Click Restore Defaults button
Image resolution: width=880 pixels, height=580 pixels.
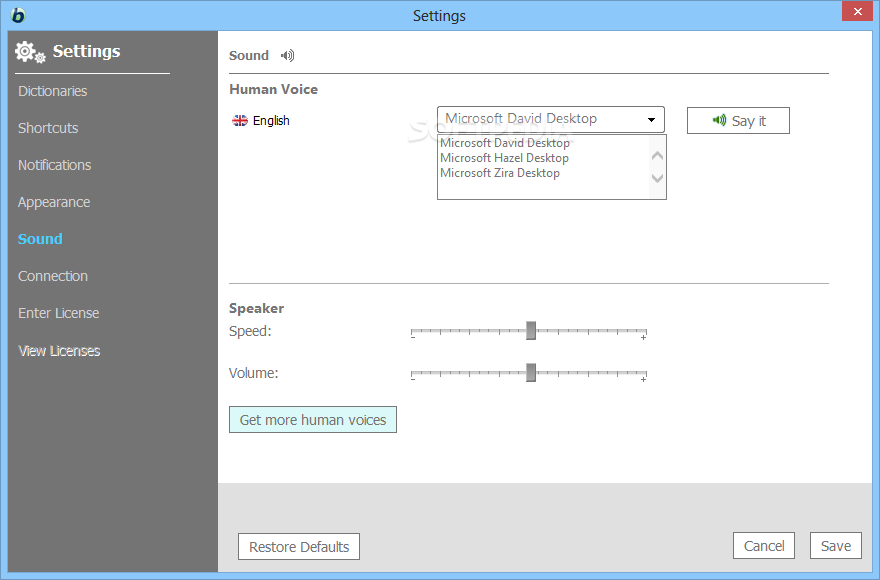pos(299,546)
